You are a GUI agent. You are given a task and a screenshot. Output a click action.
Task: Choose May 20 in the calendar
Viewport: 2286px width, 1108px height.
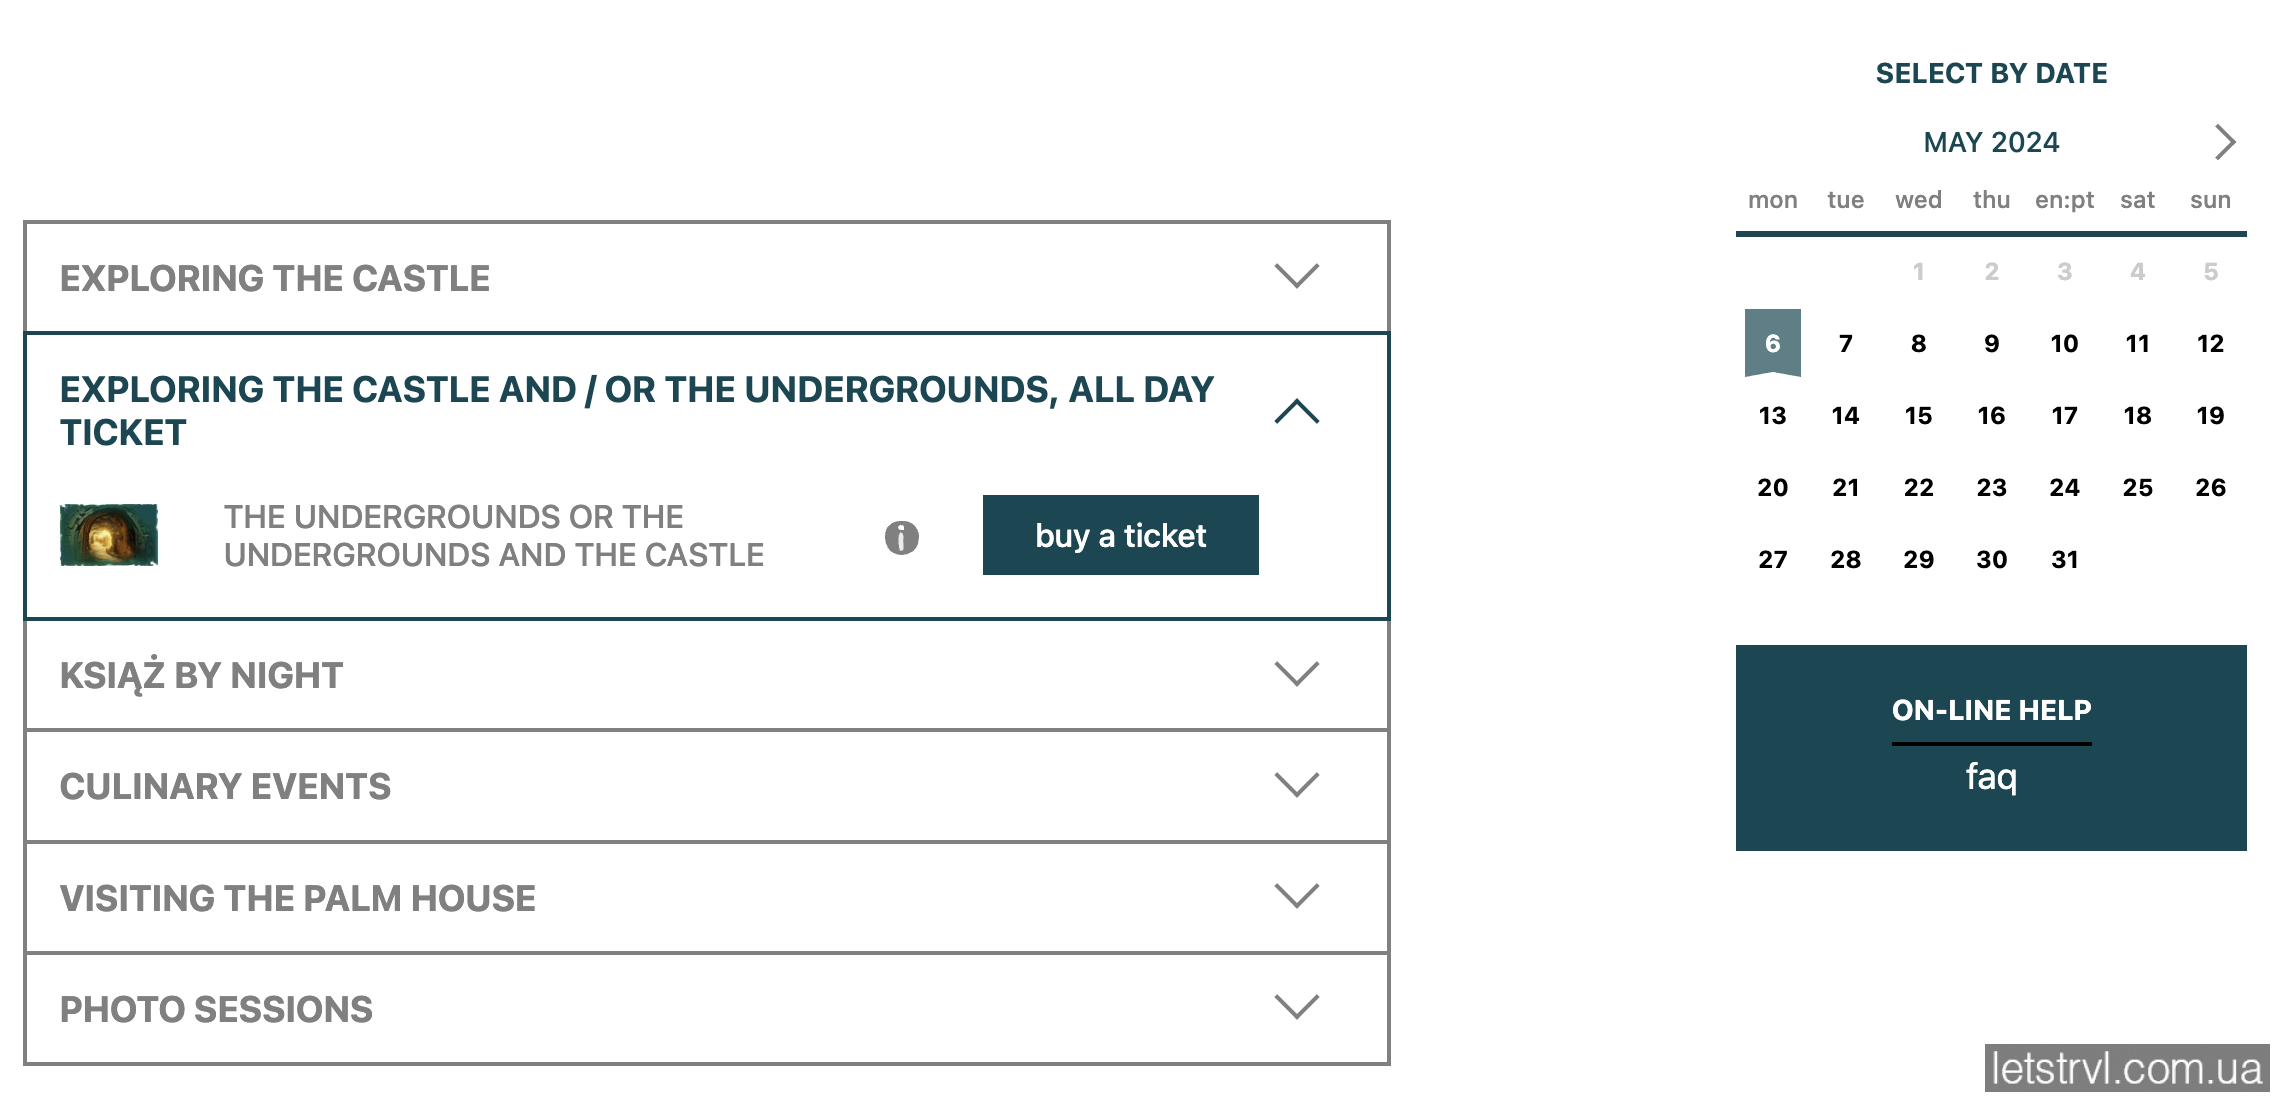pyautogui.click(x=1772, y=487)
